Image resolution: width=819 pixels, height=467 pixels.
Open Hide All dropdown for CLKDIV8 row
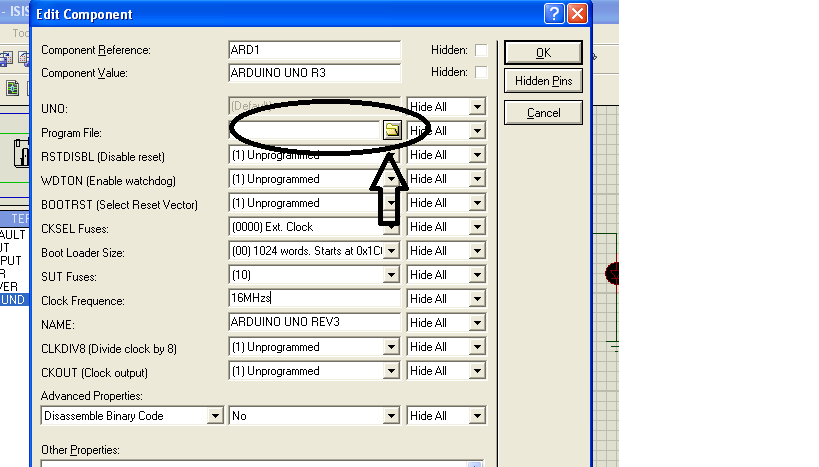coord(477,347)
